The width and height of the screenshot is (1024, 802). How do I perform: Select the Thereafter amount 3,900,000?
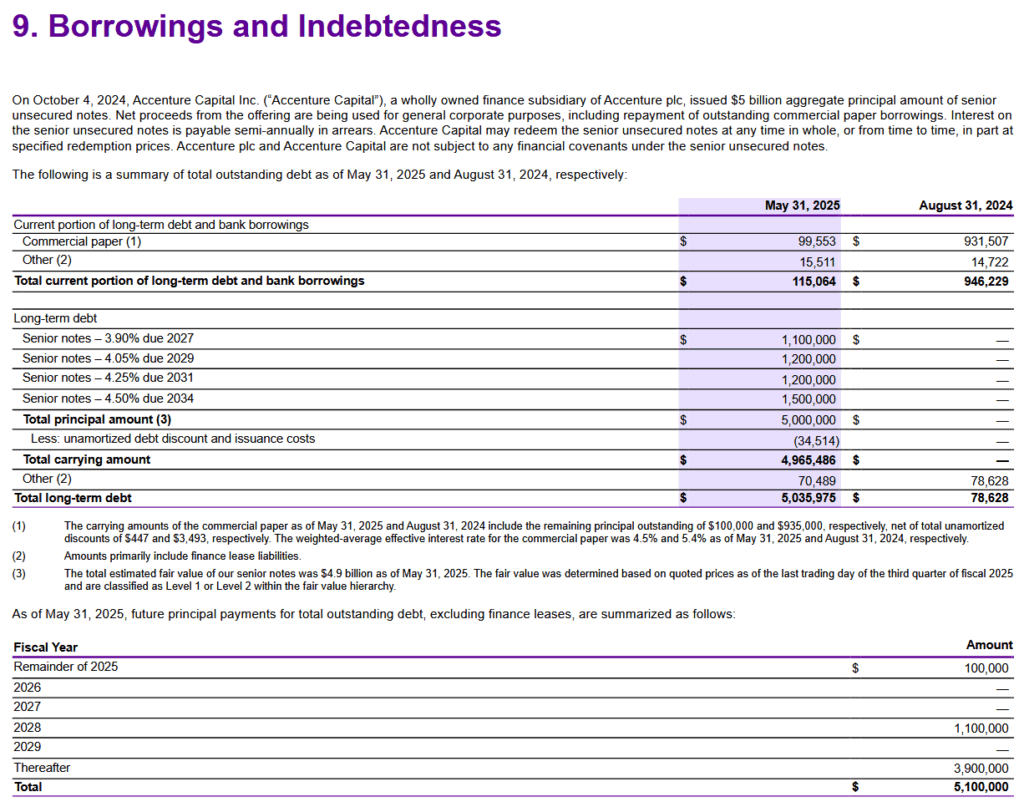(981, 769)
